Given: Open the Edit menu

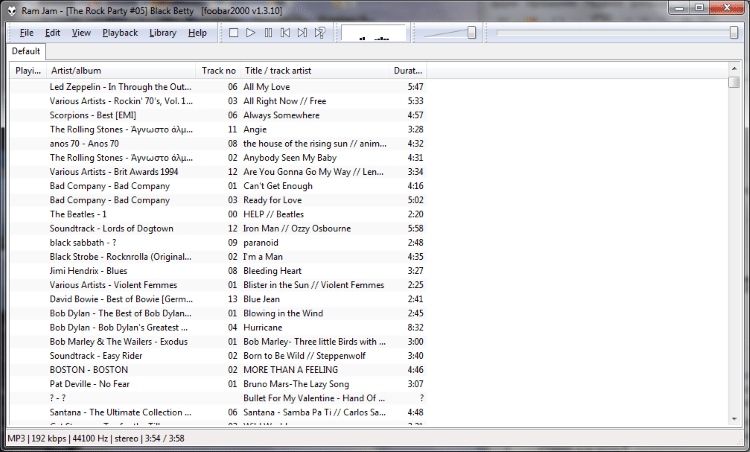Looking at the screenshot, I should (53, 33).
